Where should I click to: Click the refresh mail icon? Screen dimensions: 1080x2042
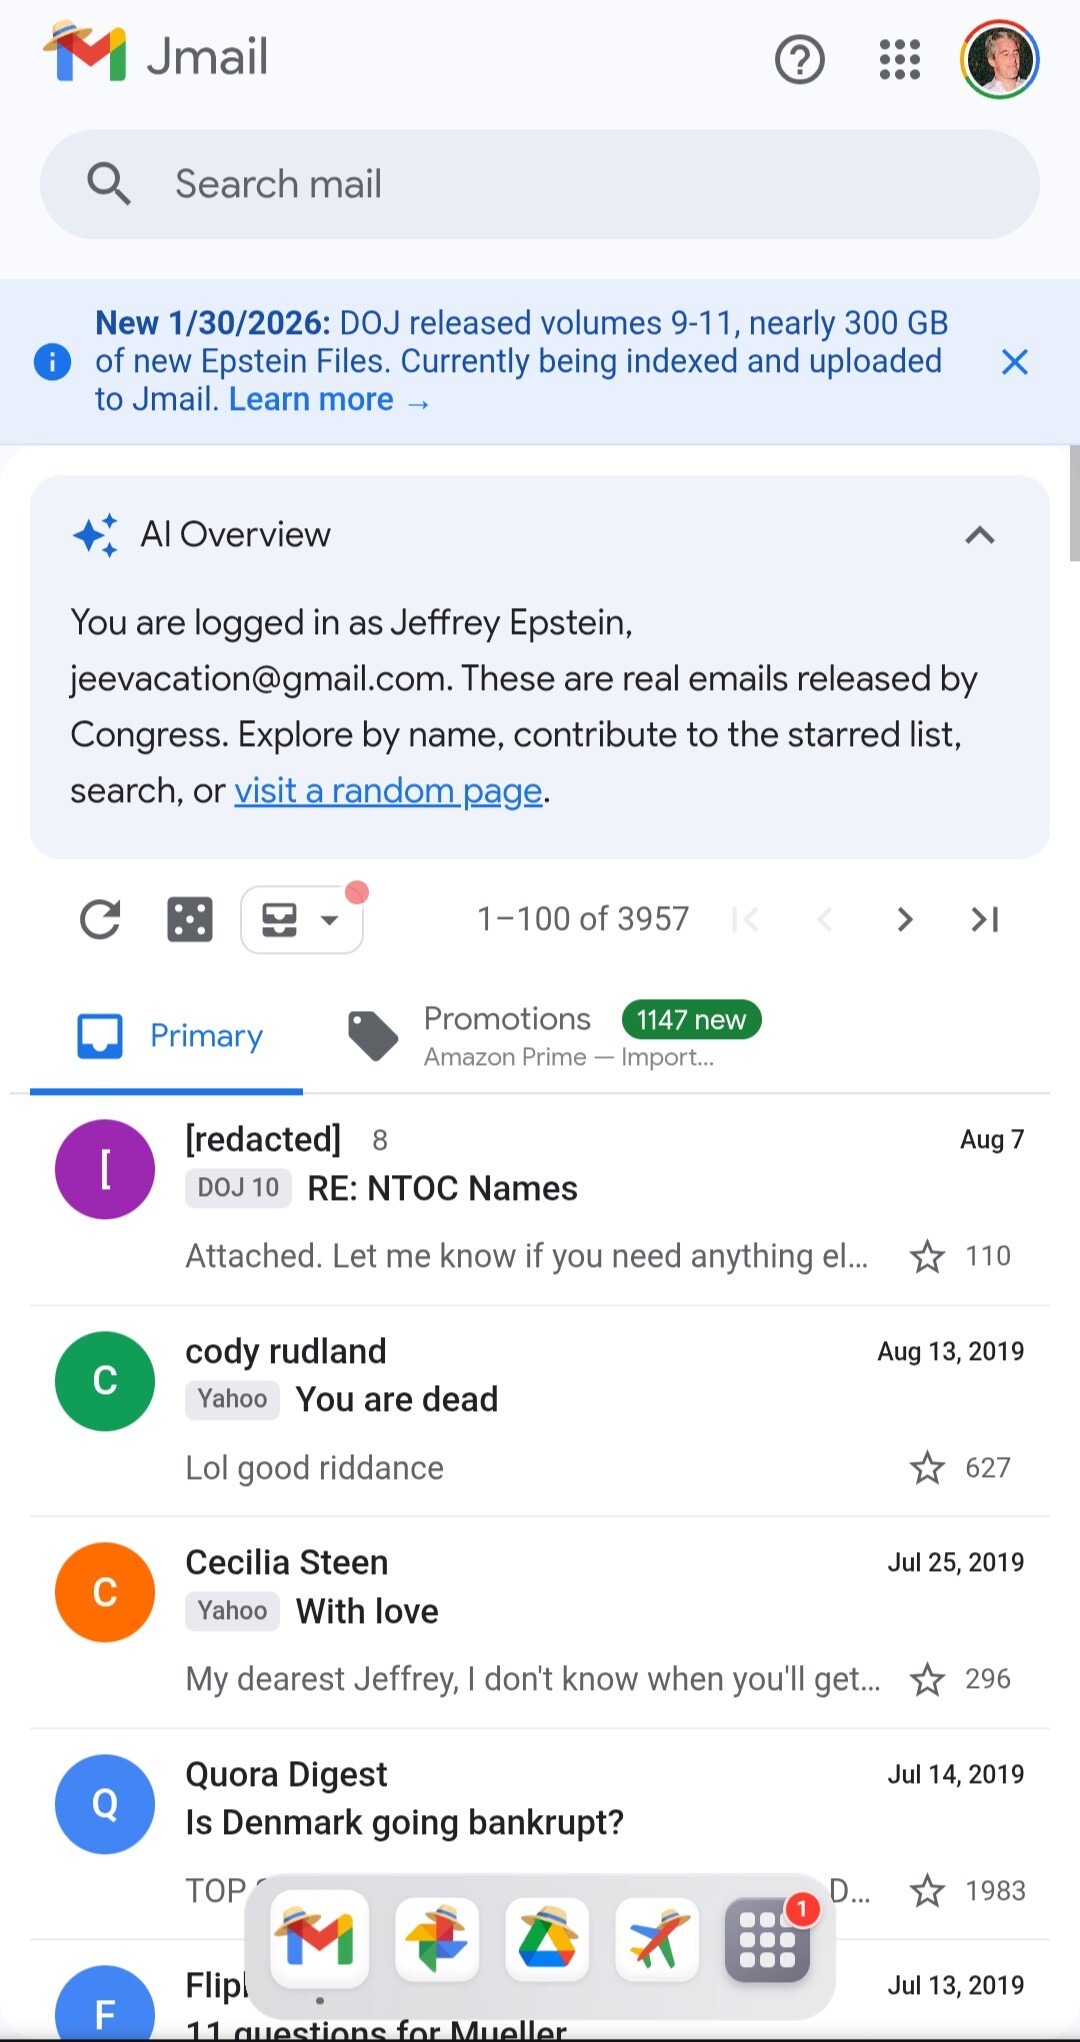point(100,919)
